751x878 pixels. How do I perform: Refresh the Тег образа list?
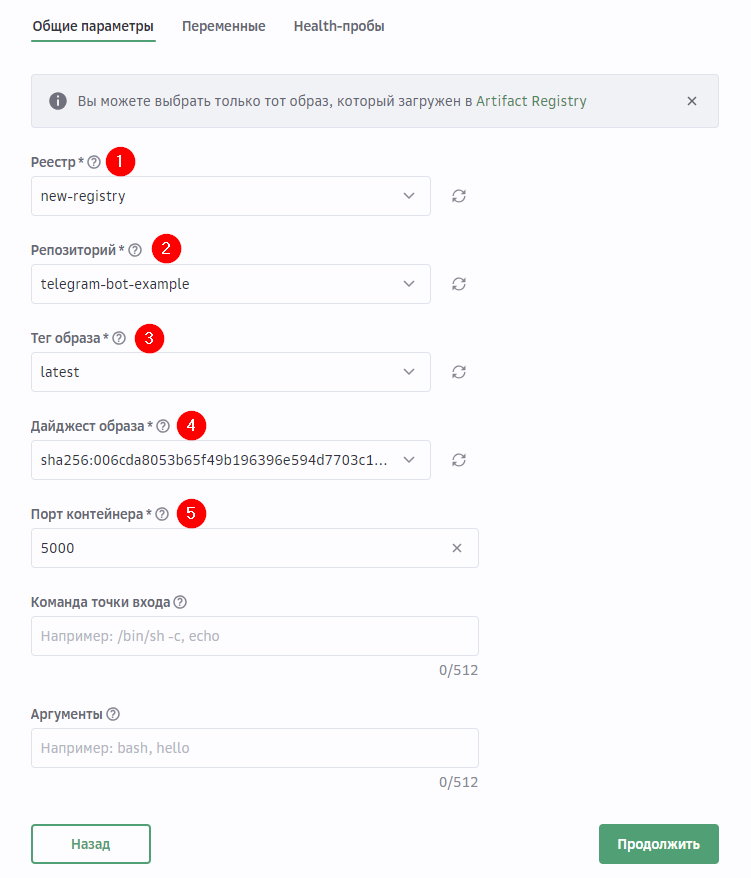pos(459,372)
